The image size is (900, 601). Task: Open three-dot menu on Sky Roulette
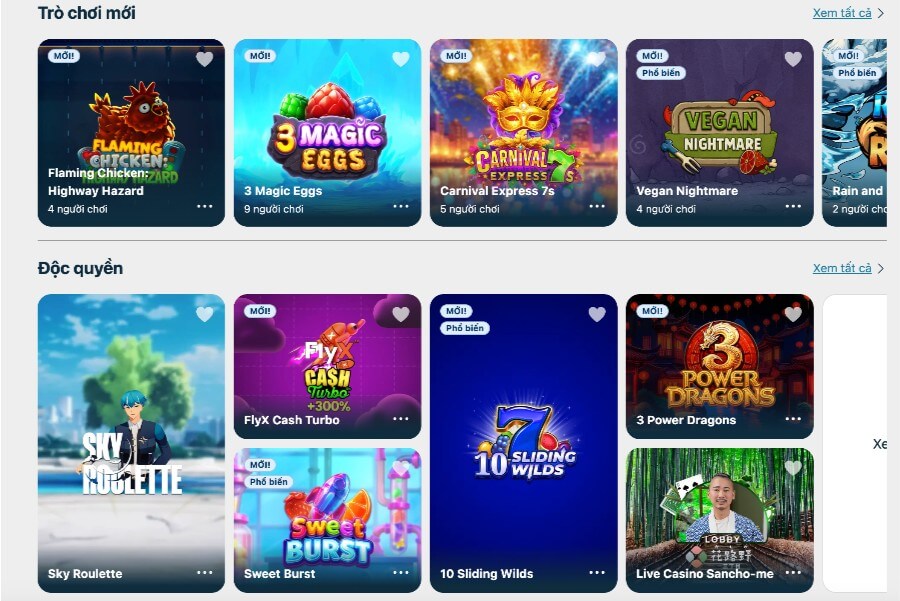(x=204, y=572)
